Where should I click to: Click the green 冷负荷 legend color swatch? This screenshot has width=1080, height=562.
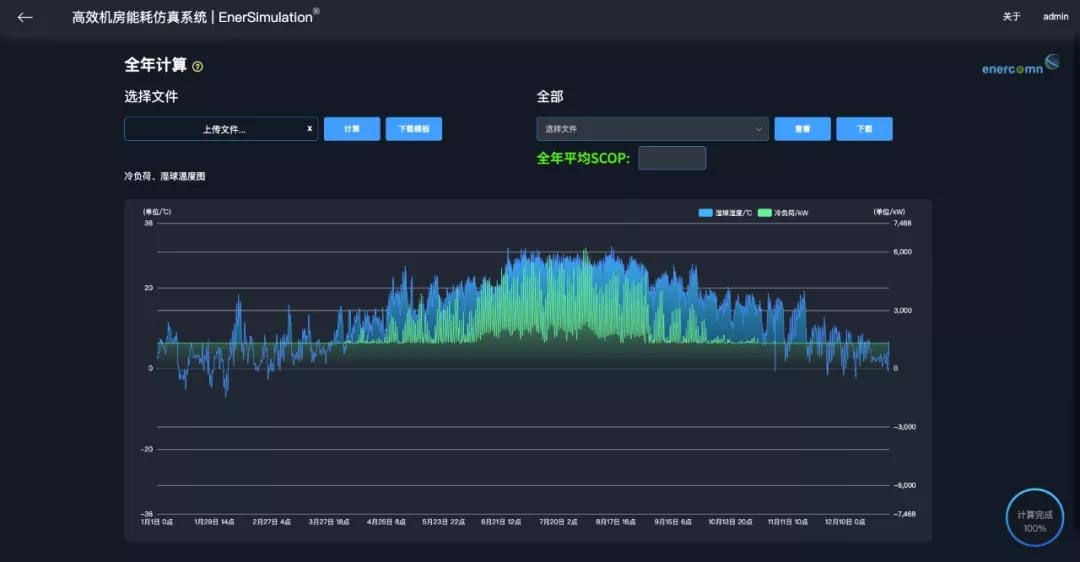click(x=765, y=213)
